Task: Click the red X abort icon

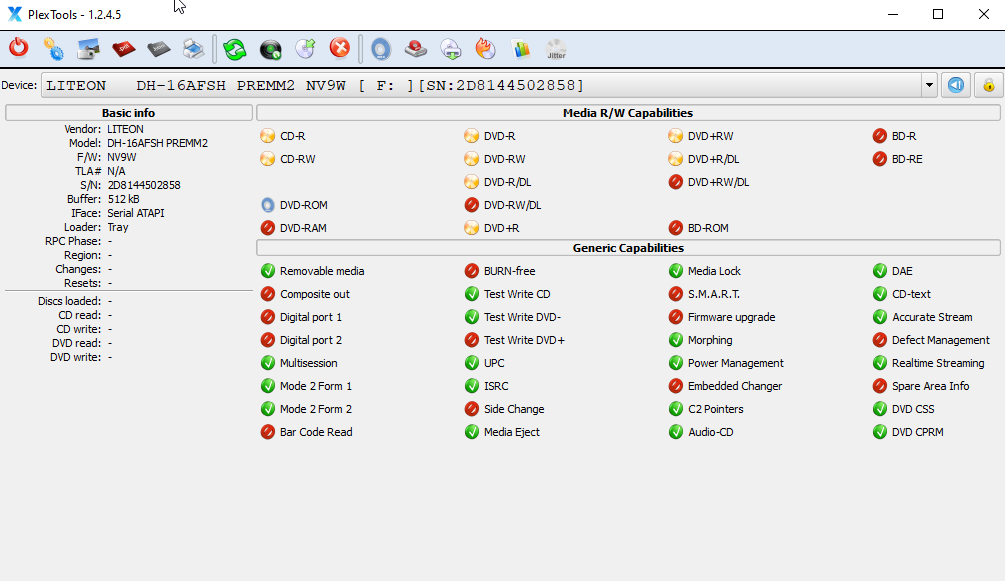Action: (340, 48)
